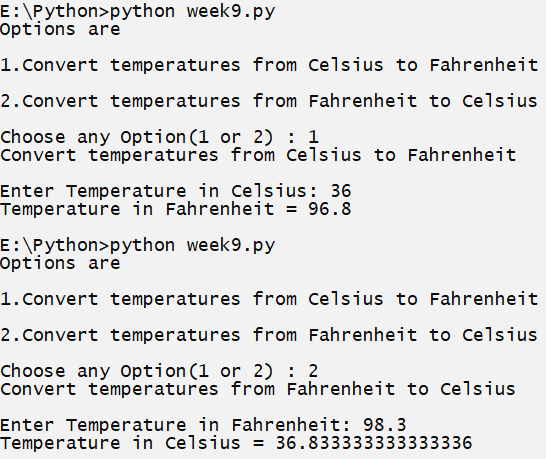
Task: Click the entered option value '1'
Action: 313,137
